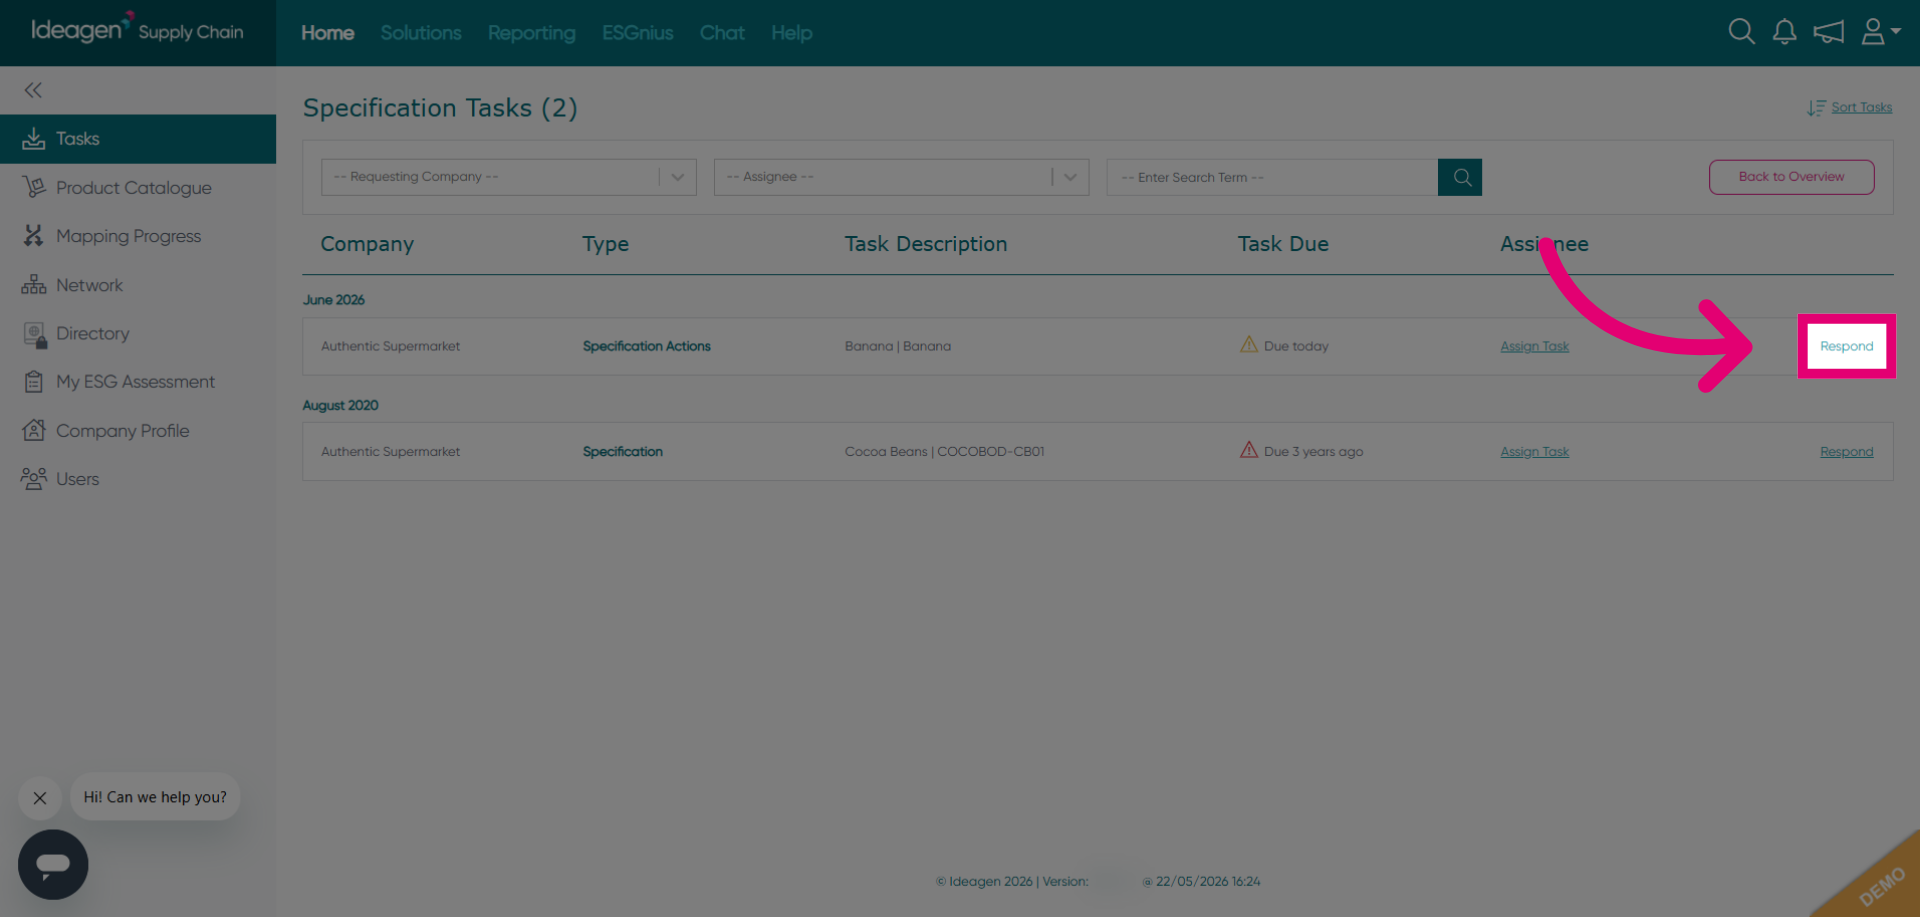Dismiss the chat help bubble
1920x917 pixels.
pos(40,798)
